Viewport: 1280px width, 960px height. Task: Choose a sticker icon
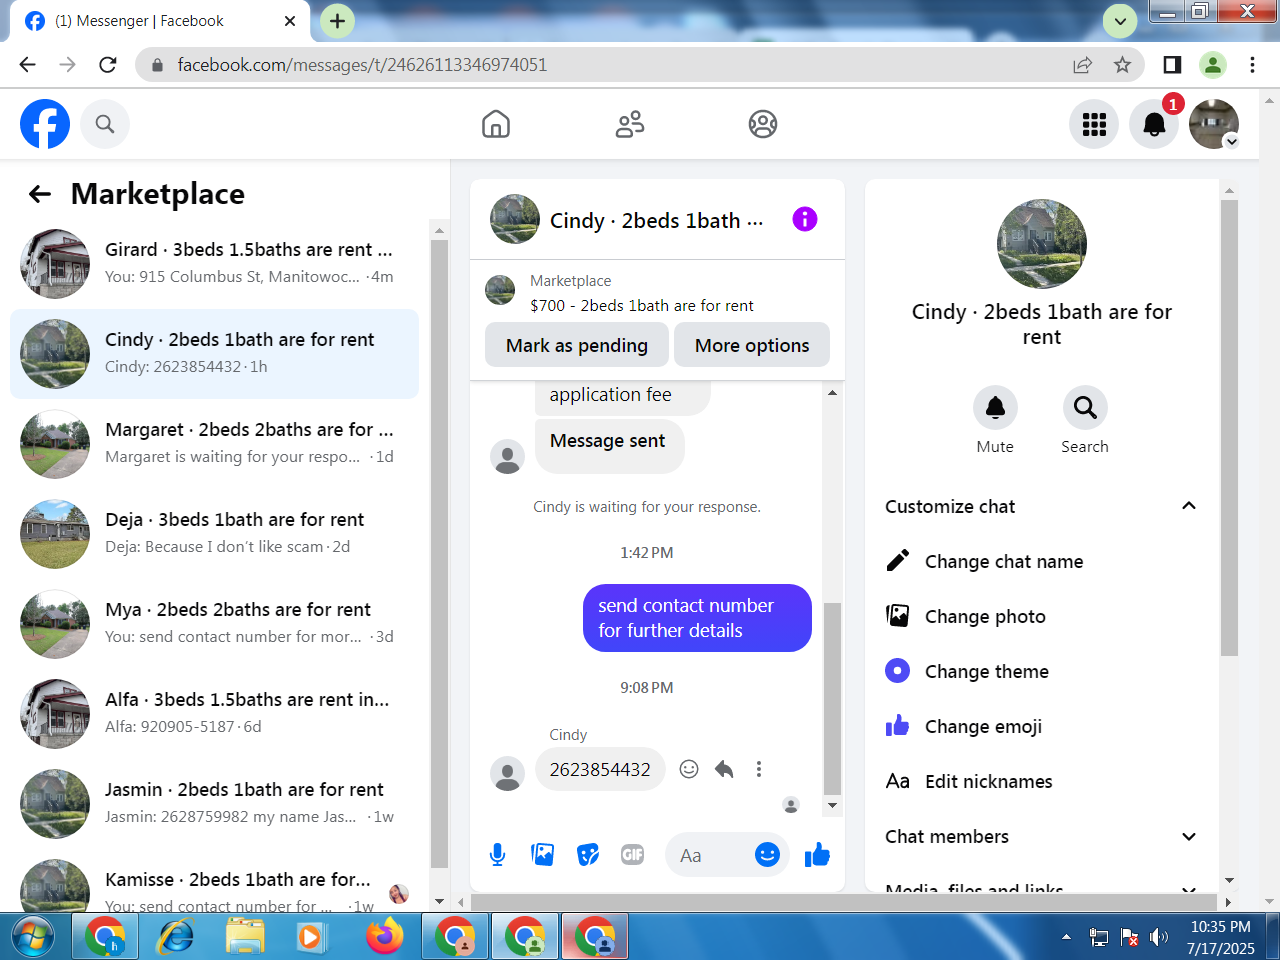[x=588, y=855]
